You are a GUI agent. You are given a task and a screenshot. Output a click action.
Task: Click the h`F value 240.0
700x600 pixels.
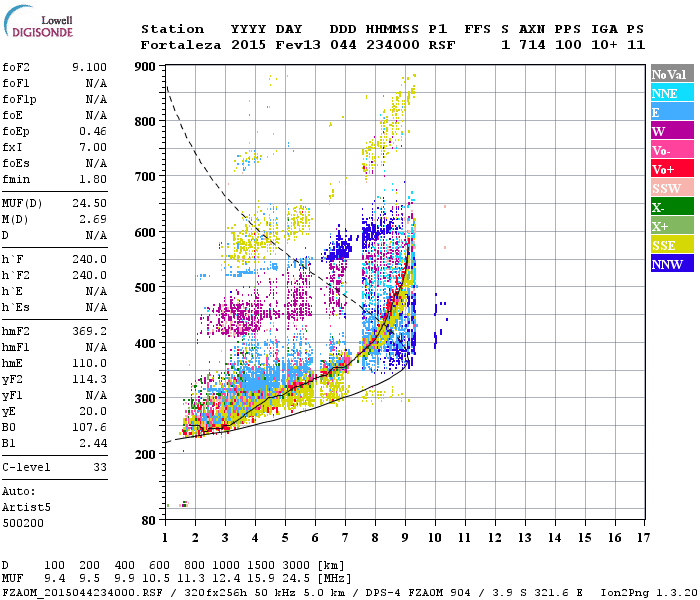[x=89, y=259]
